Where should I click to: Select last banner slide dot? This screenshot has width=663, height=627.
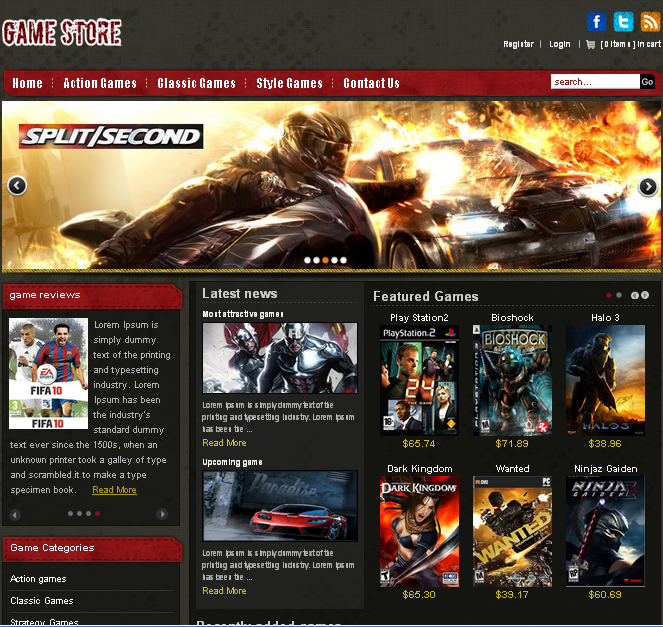pyautogui.click(x=343, y=260)
